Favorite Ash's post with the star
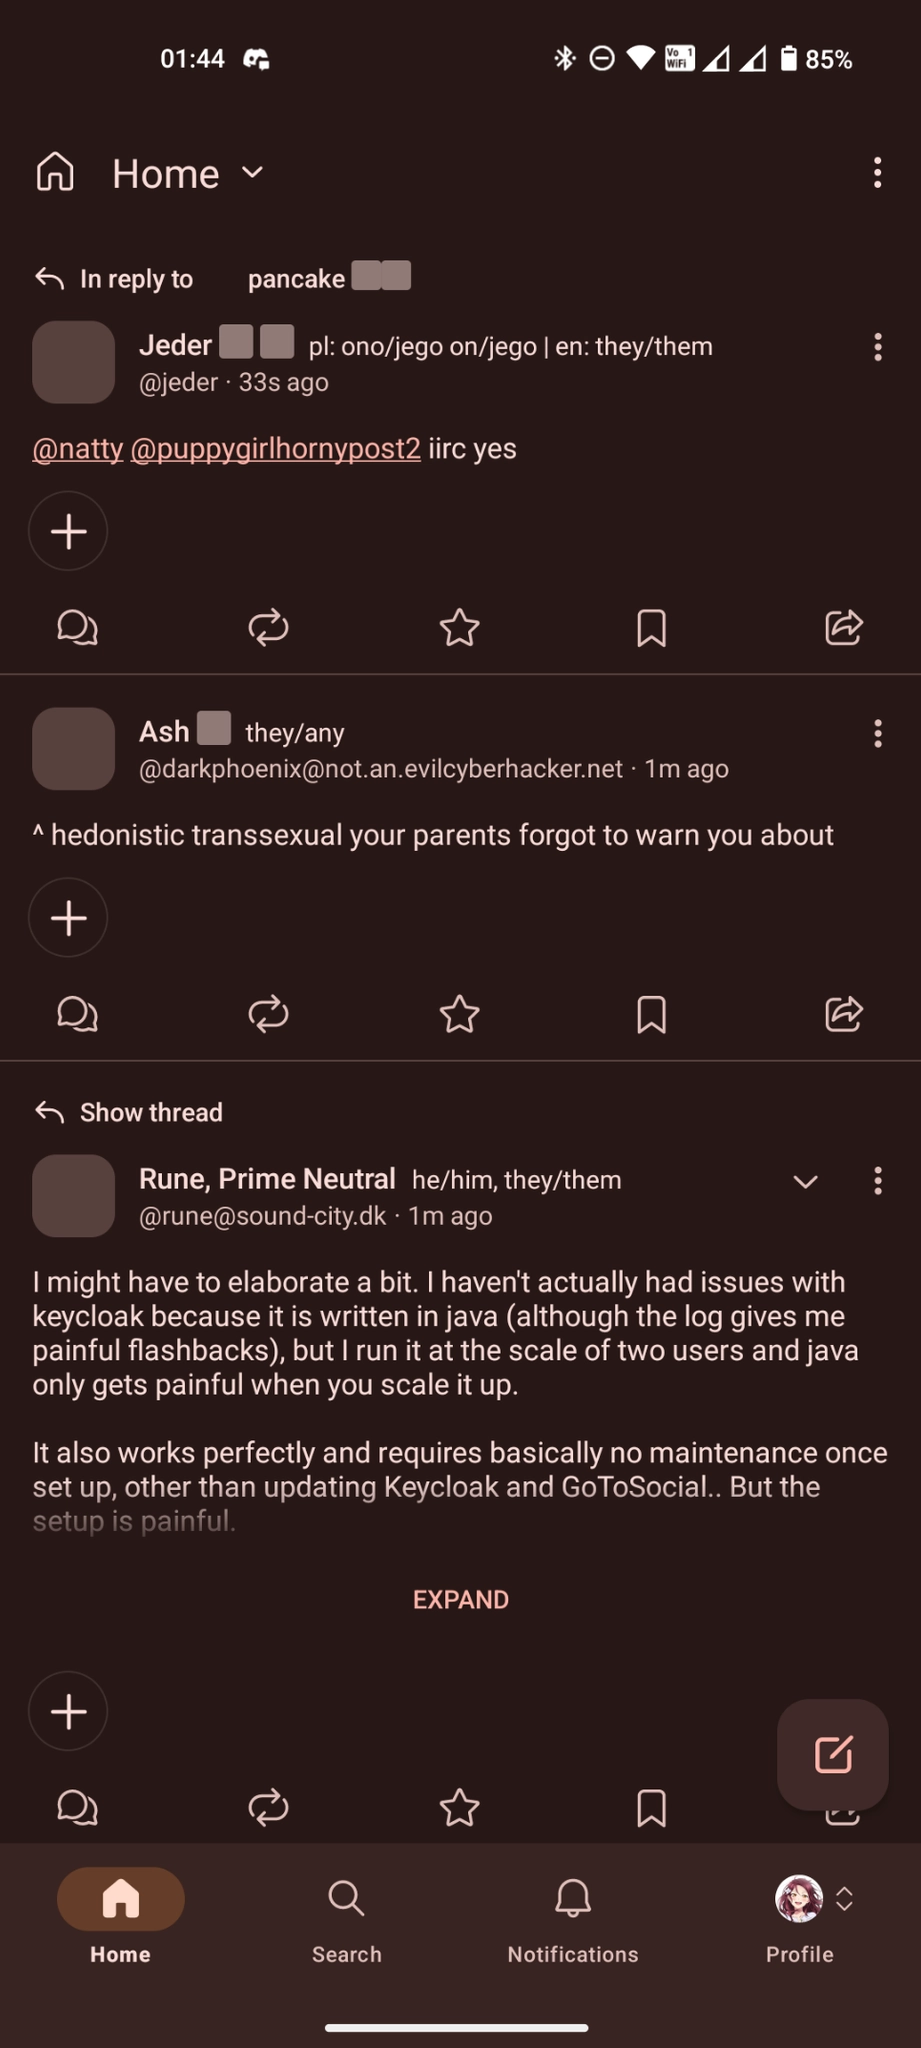This screenshot has width=921, height=2048. point(460,1014)
